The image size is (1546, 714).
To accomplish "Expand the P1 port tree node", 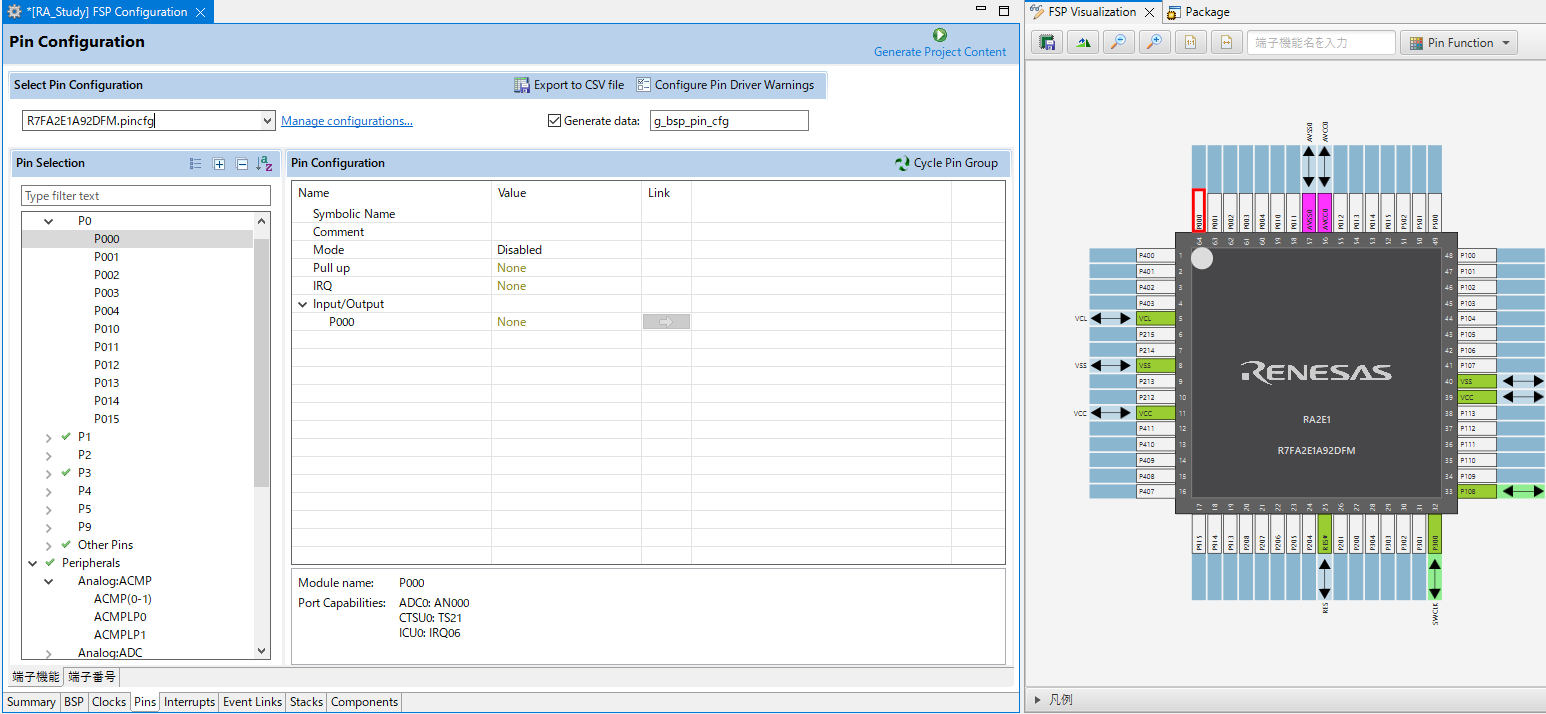I will 49,437.
